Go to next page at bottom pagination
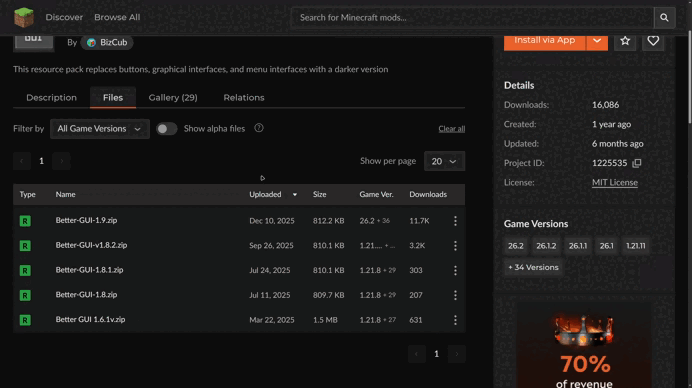The image size is (692, 388). pos(457,354)
